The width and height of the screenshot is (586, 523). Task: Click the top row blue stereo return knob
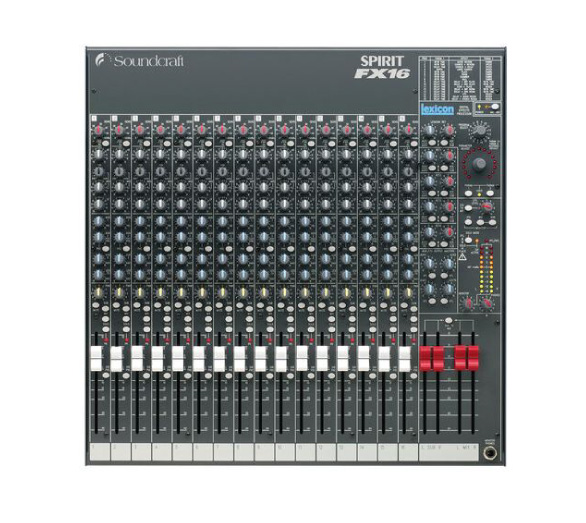point(430,130)
